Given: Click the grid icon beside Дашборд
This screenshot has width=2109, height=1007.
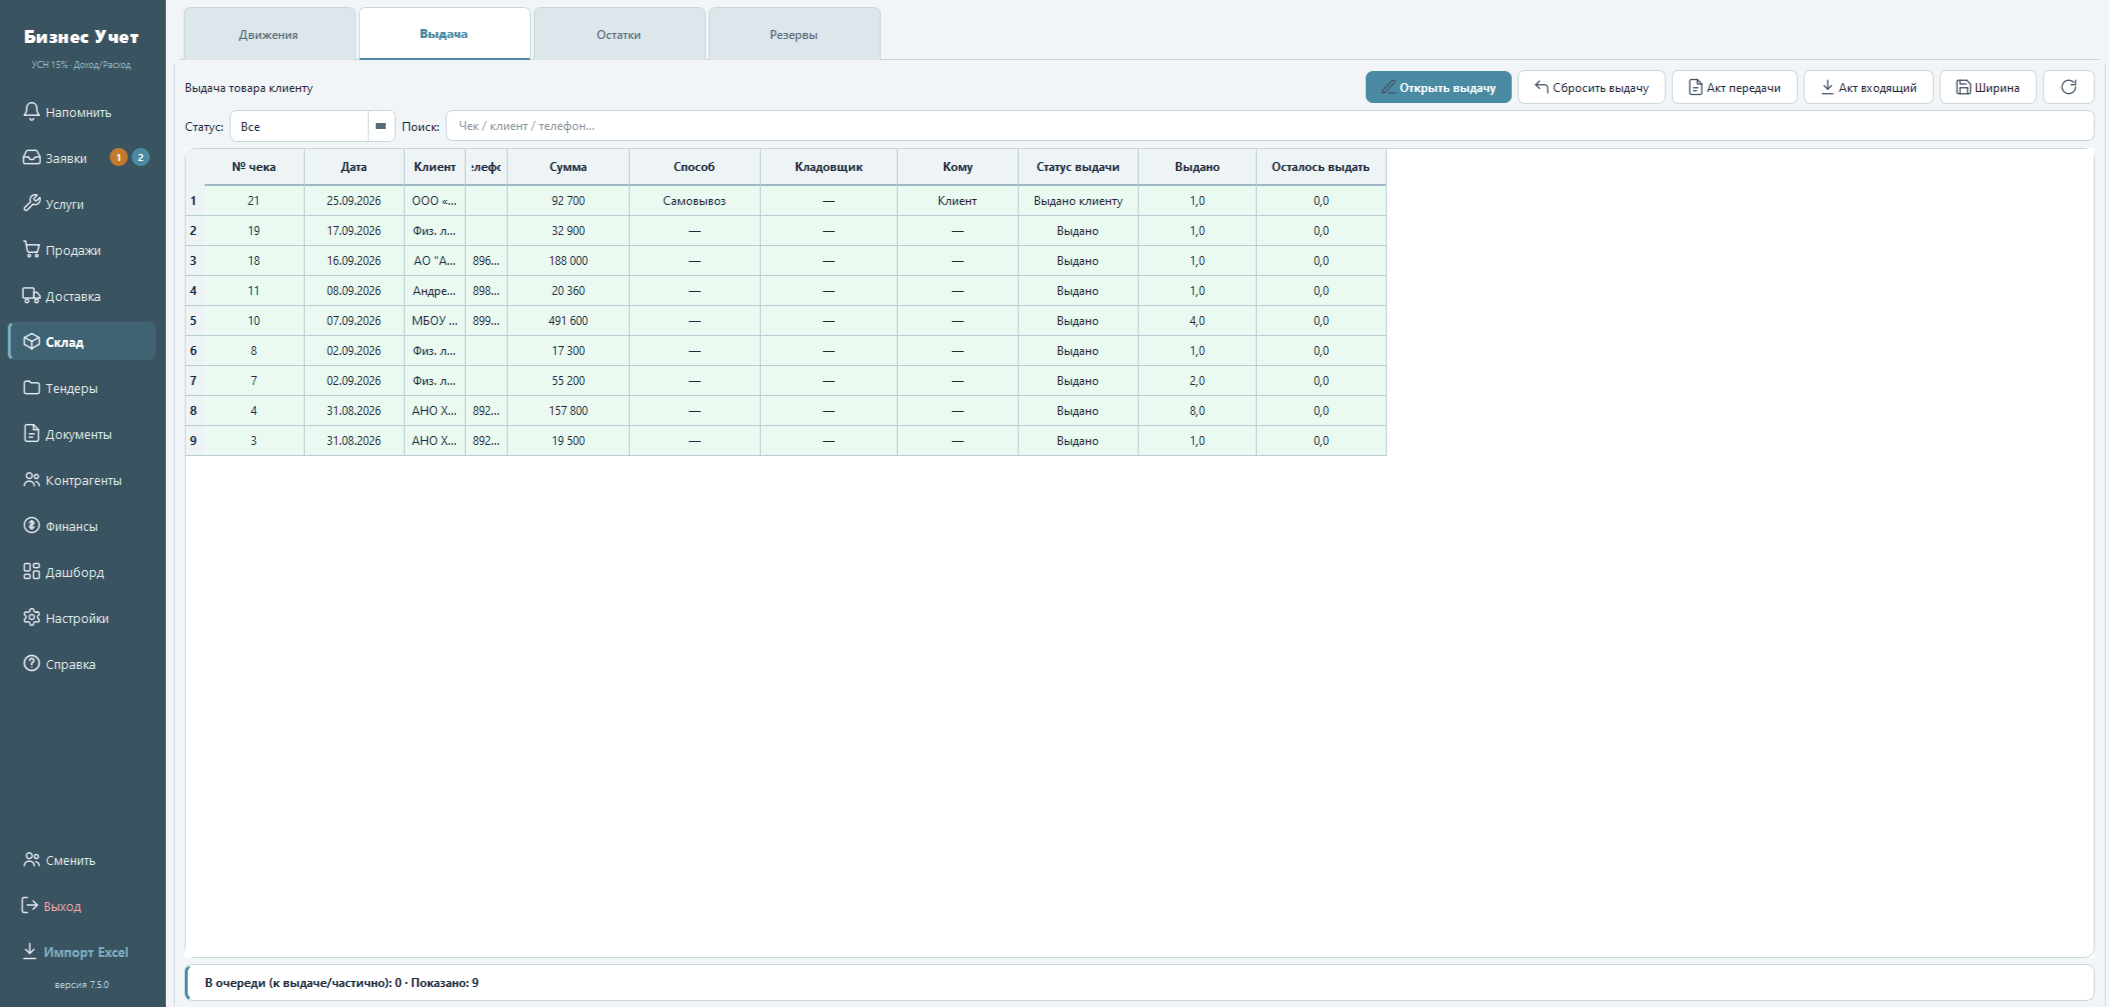Looking at the screenshot, I should pyautogui.click(x=32, y=571).
